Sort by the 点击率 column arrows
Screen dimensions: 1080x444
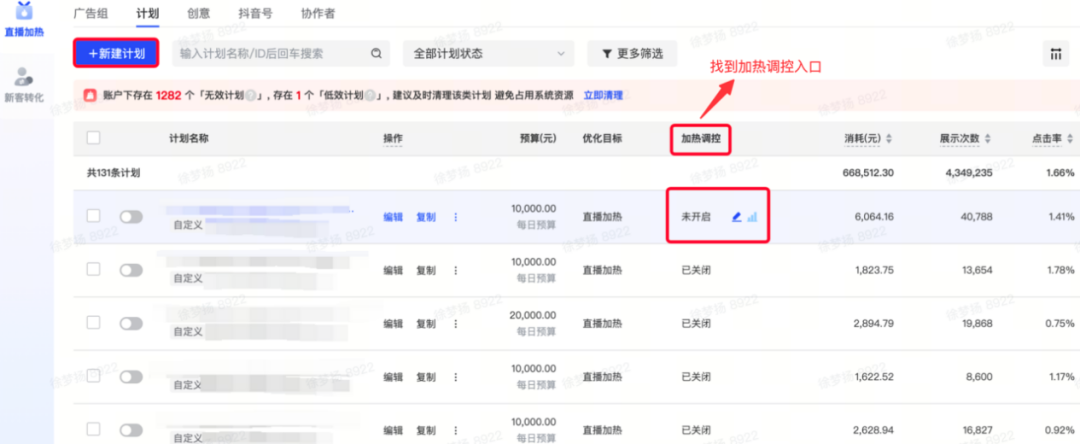click(x=1070, y=139)
